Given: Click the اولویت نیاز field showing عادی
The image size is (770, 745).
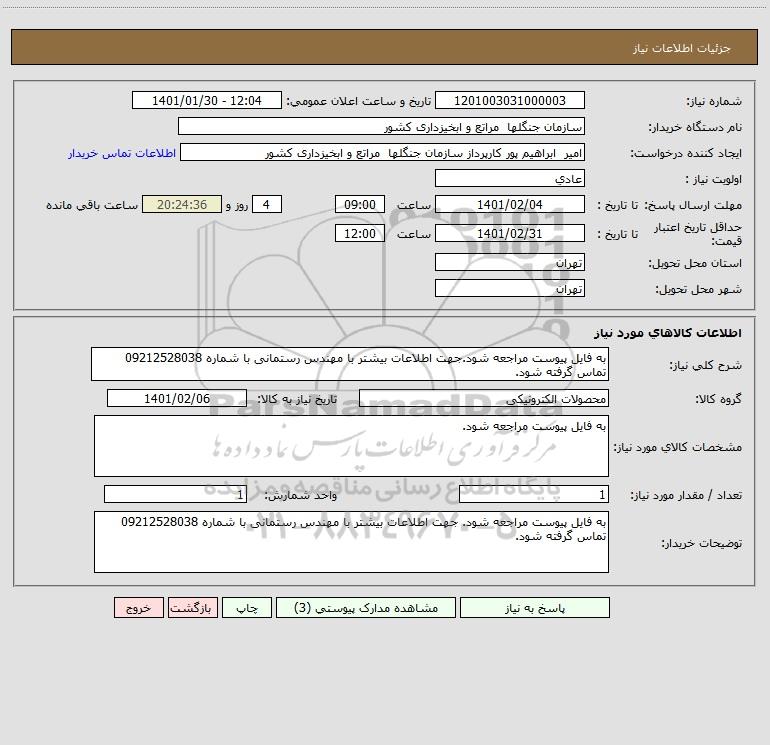Looking at the screenshot, I should point(510,178).
